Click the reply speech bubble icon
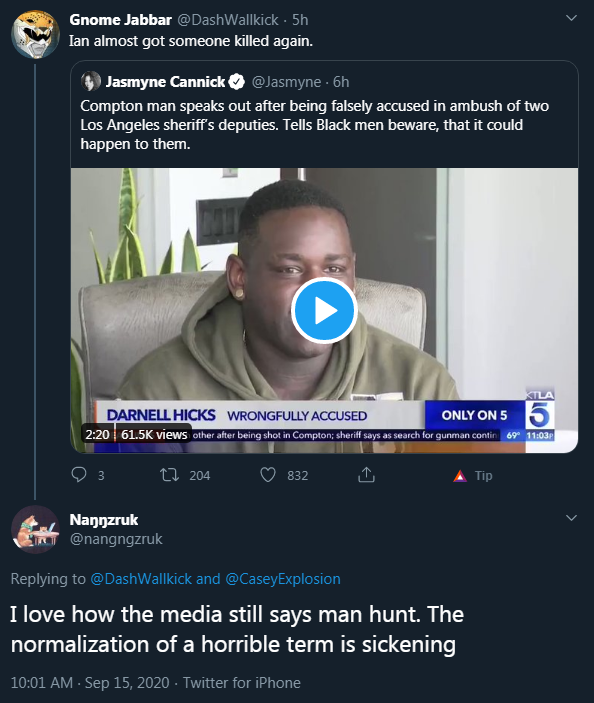 79,475
